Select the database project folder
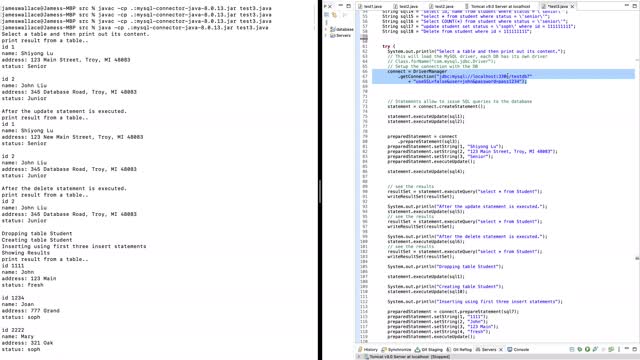Screen dimensions: 640x360 point(342,29)
